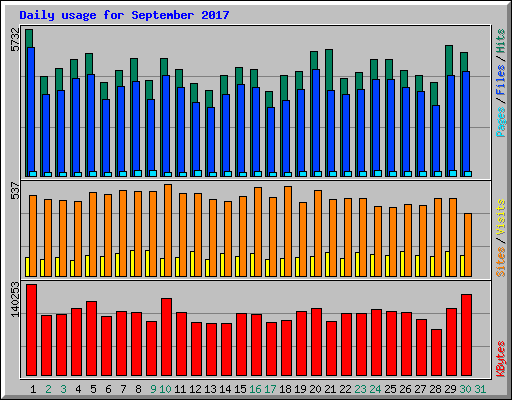Click the red KBytes bar for day 30
The image size is (512, 400).
467,335
